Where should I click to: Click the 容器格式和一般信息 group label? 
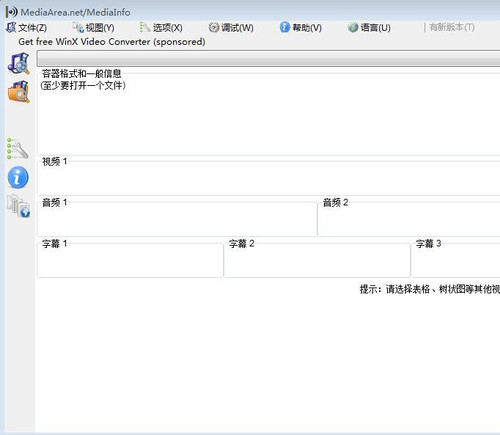tap(81, 74)
